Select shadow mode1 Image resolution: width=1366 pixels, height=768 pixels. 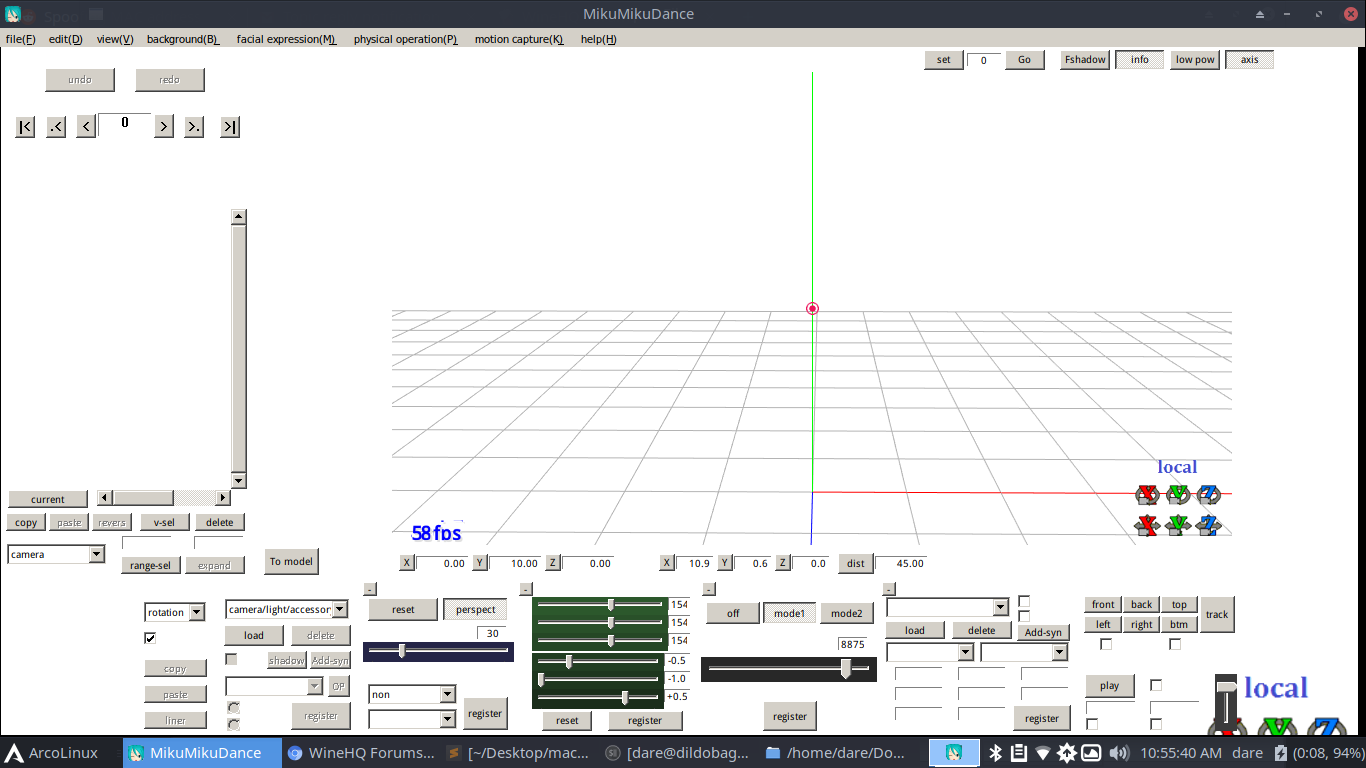pos(790,613)
